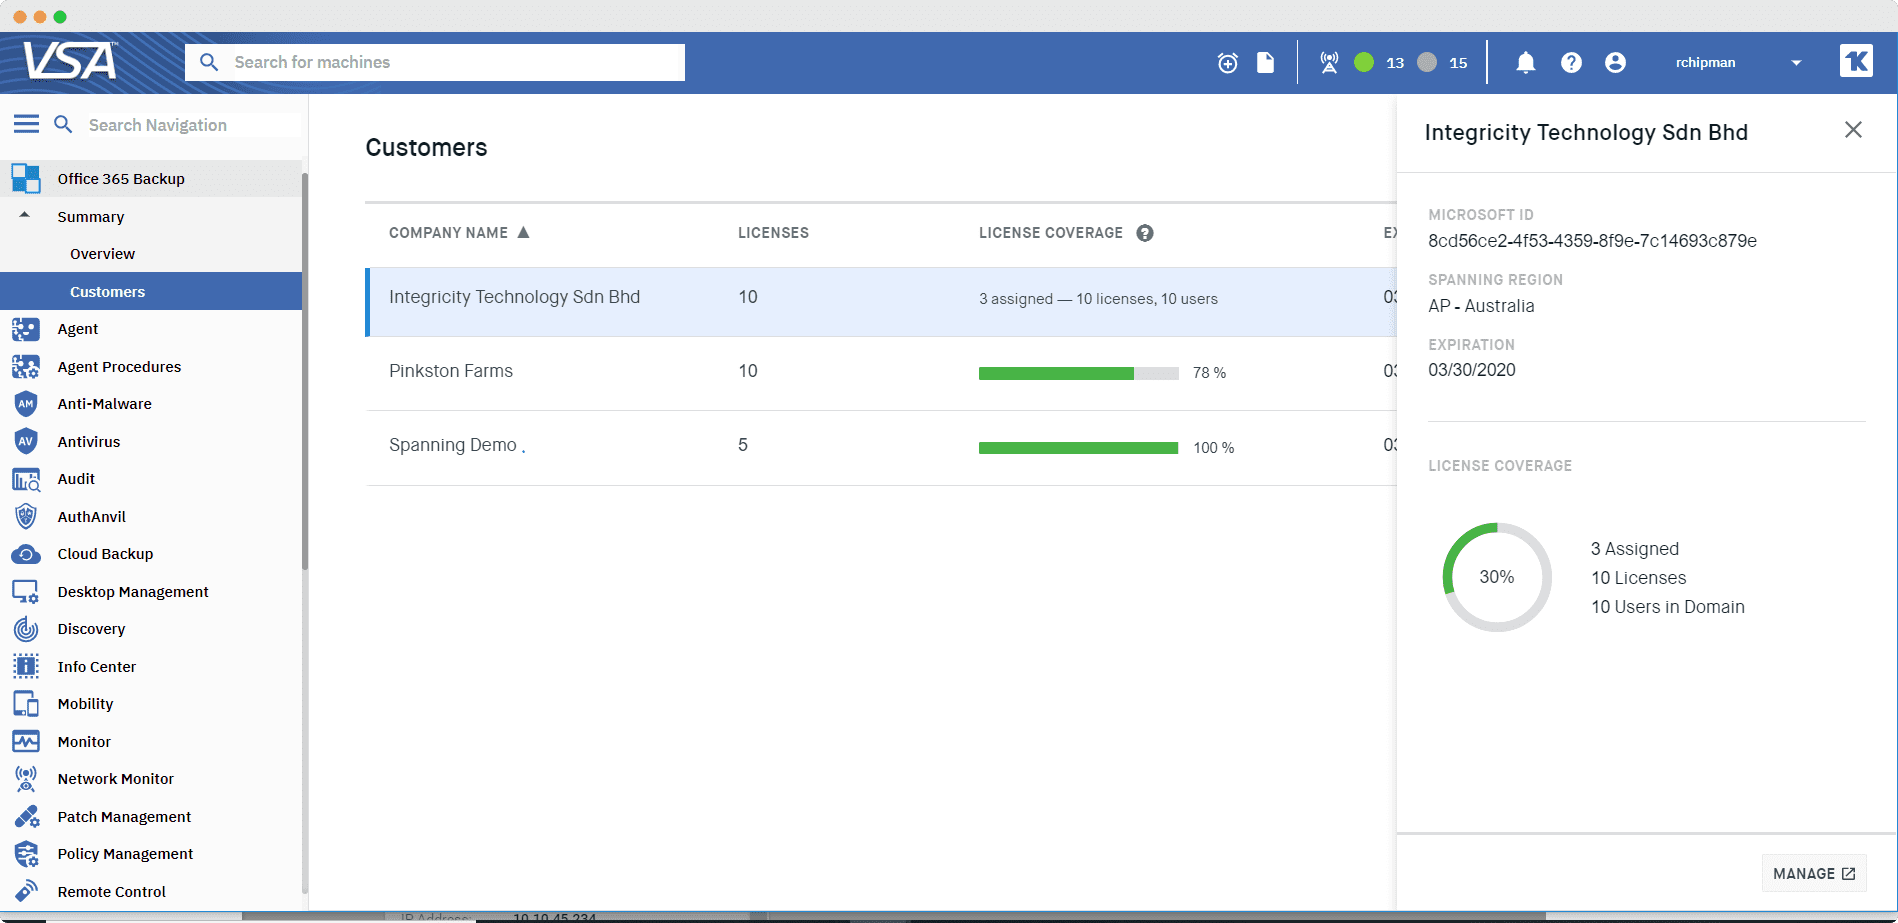
Task: Open the Office 365 Backup menu label
Action: [121, 179]
